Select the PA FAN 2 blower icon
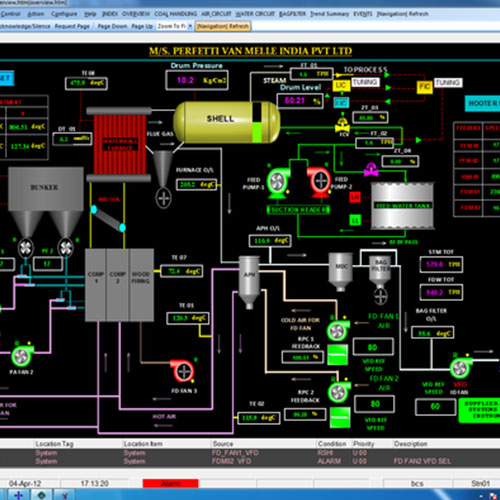This screenshot has height=500, width=500. [x=22, y=355]
